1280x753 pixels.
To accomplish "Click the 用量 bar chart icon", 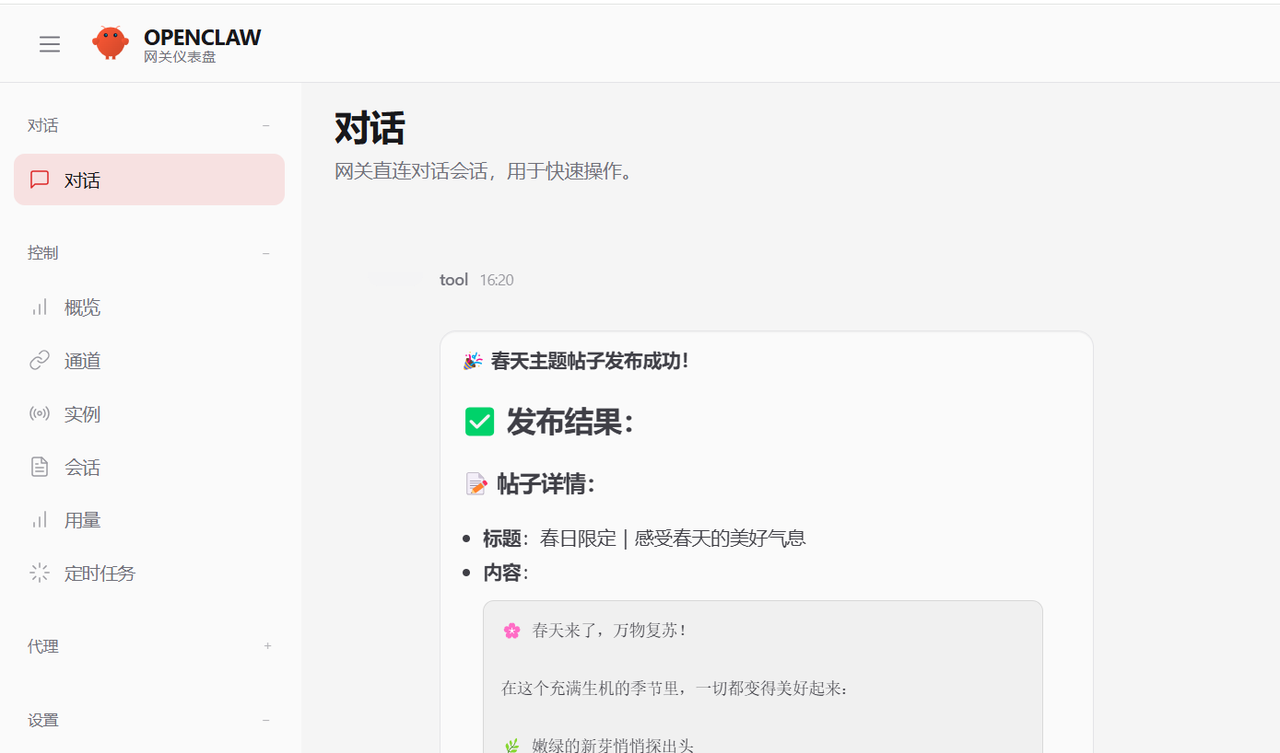I will (x=40, y=519).
